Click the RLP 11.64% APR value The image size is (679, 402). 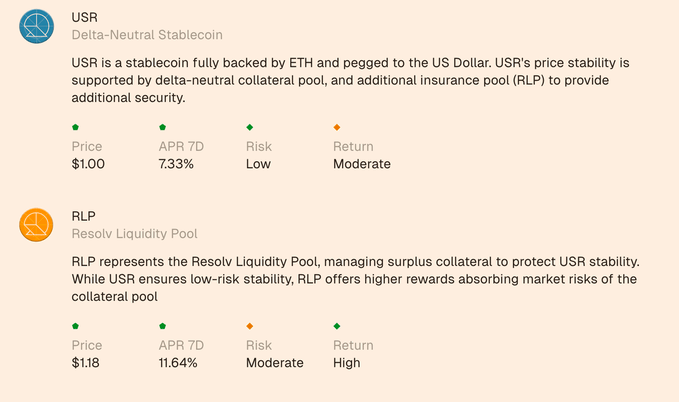tap(178, 363)
